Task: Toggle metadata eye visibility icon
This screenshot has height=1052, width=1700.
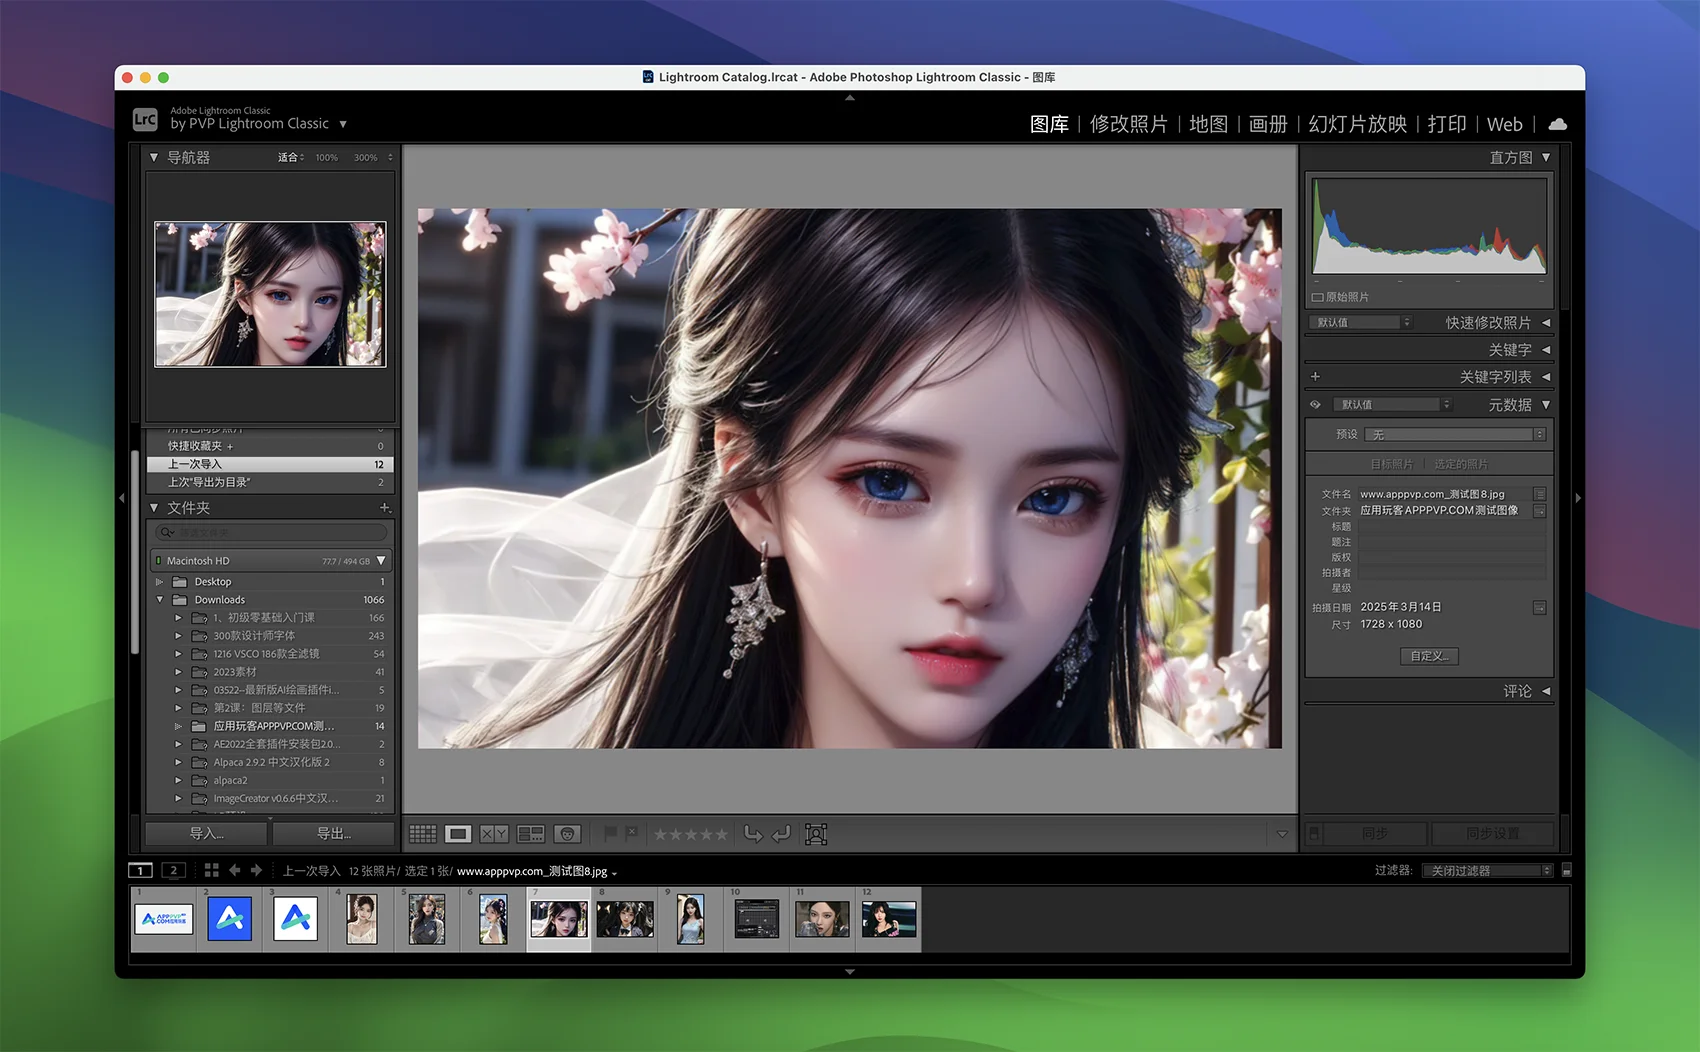Action: [x=1316, y=405]
